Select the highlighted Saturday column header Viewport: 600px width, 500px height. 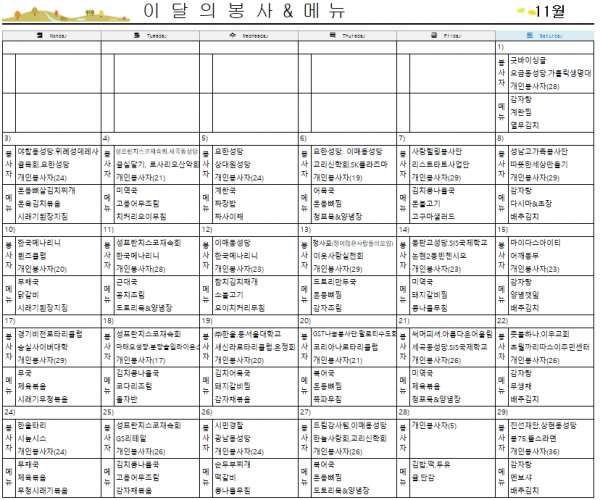(x=544, y=36)
